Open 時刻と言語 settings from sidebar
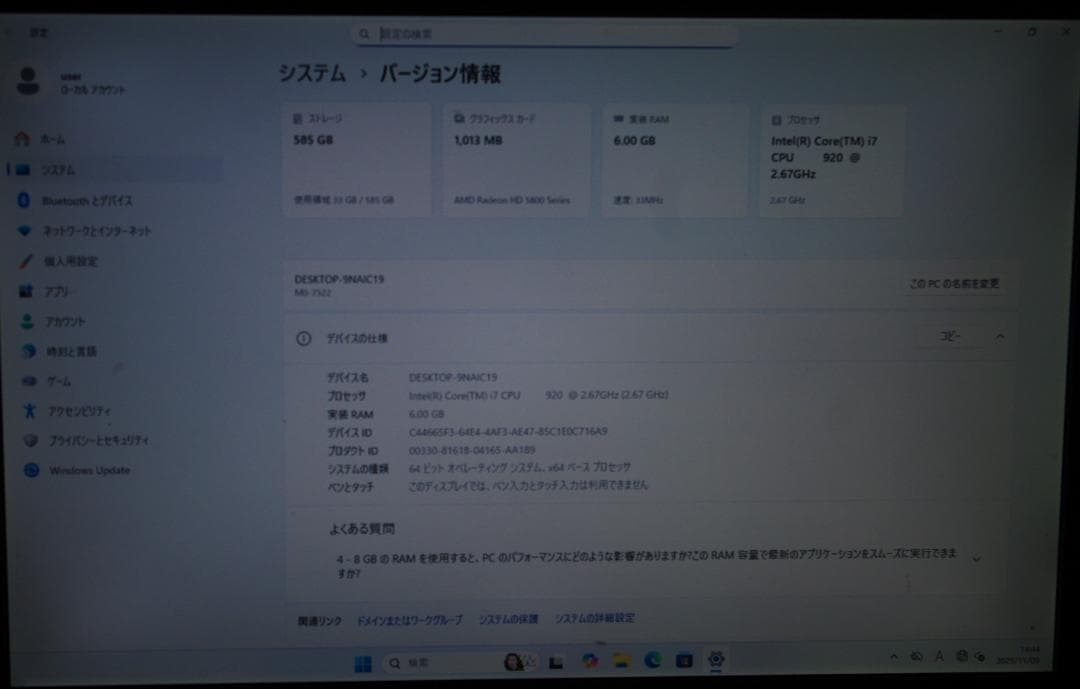Screen dimensions: 1080x689 [x=72, y=351]
